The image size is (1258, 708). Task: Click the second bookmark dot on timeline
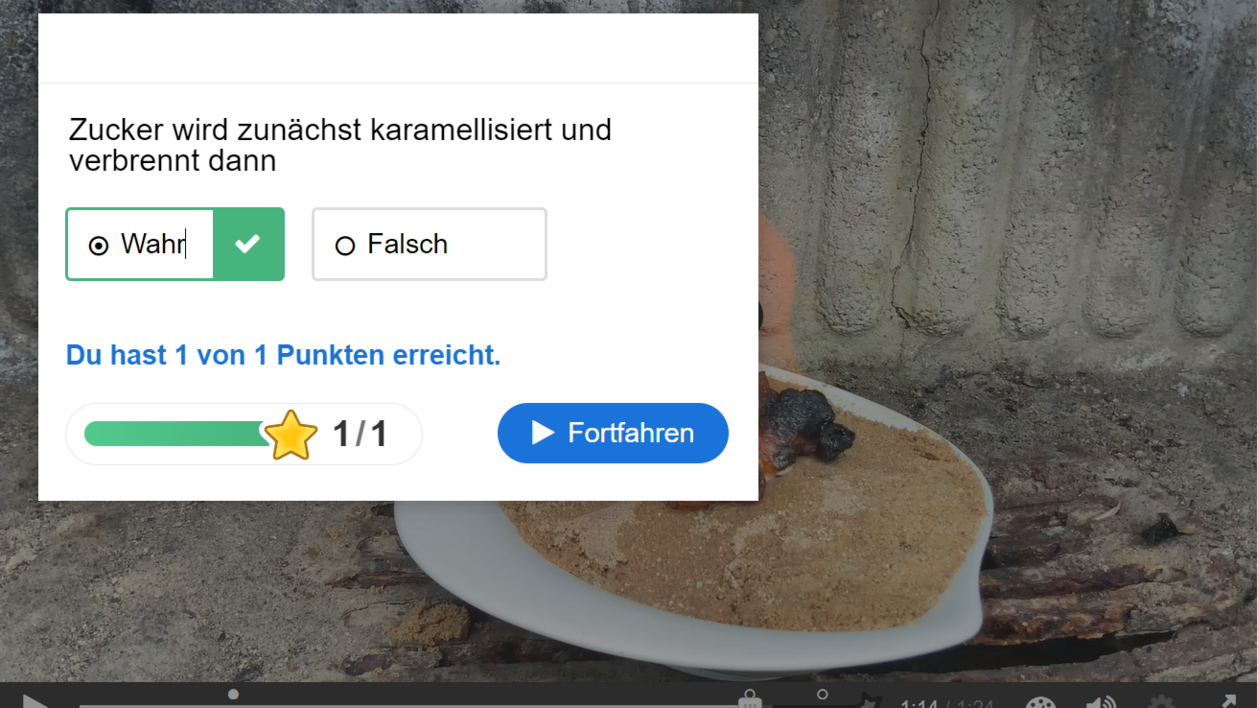tap(822, 694)
